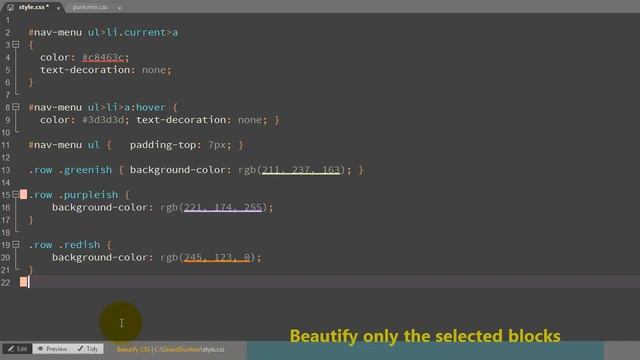Click the '.greenish' selector text
This screenshot has width=640, height=360.
pyautogui.click(x=85, y=169)
